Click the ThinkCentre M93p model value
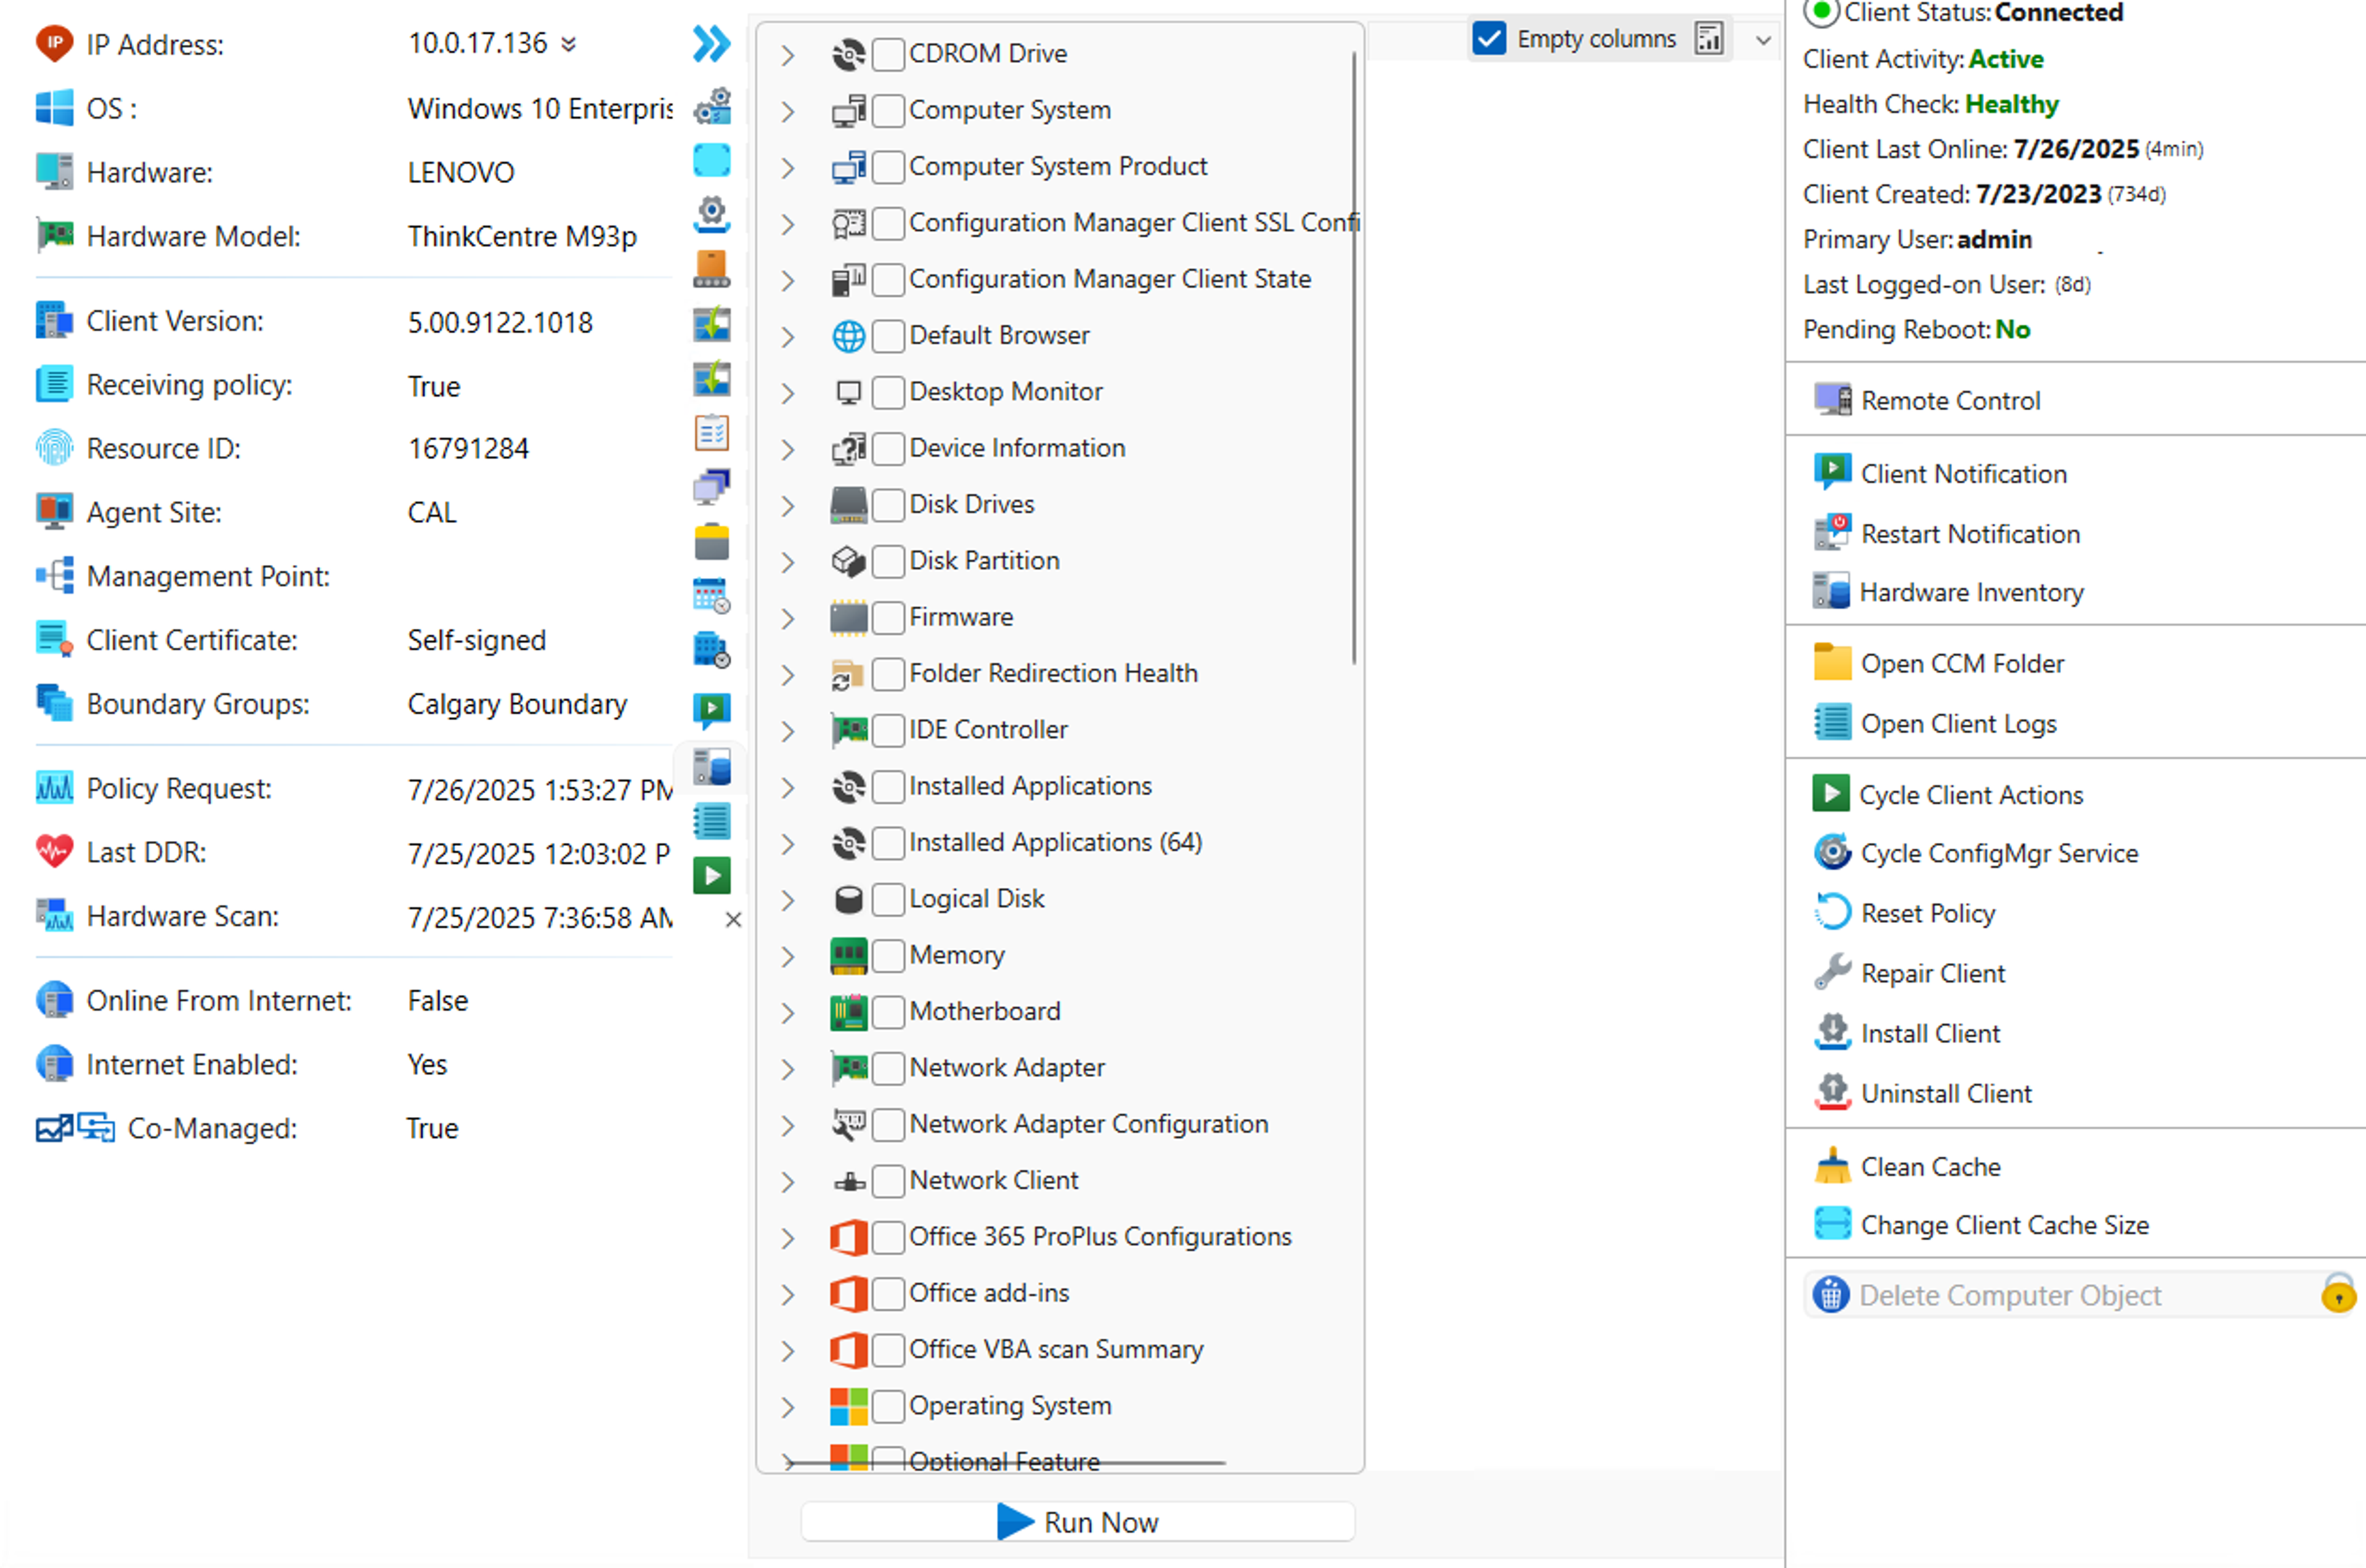 [522, 236]
